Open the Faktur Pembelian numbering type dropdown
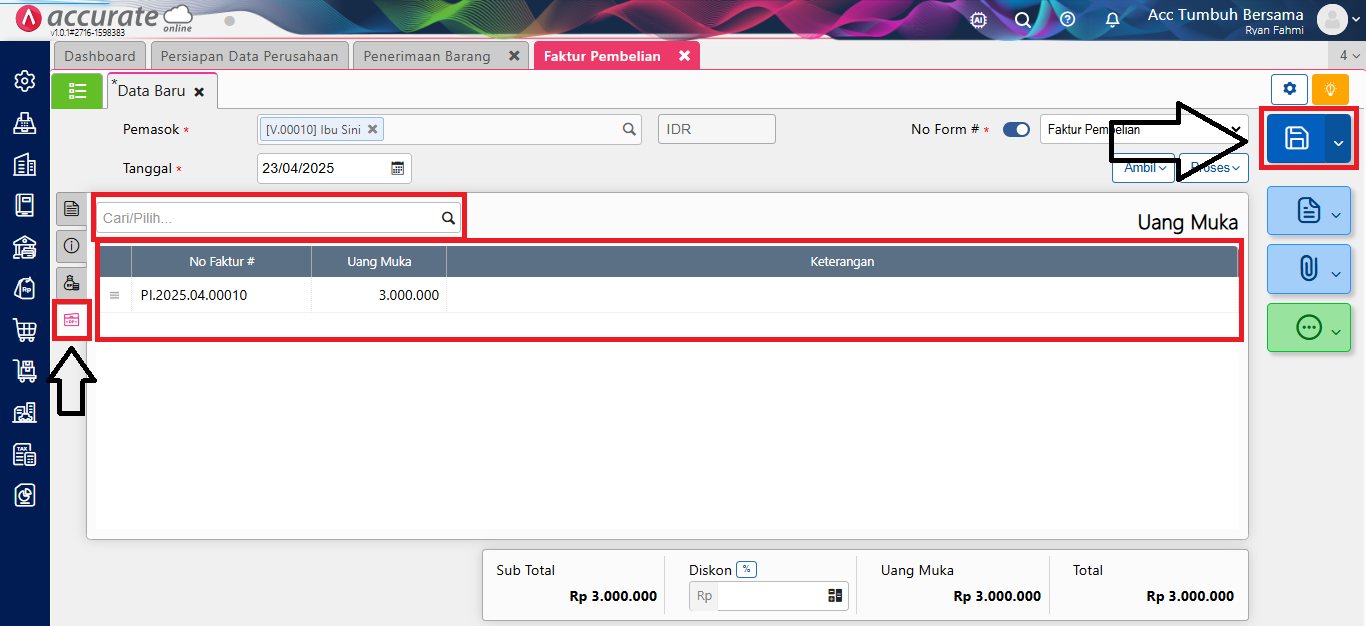Screen dimensions: 1366x626 [x=1144, y=129]
